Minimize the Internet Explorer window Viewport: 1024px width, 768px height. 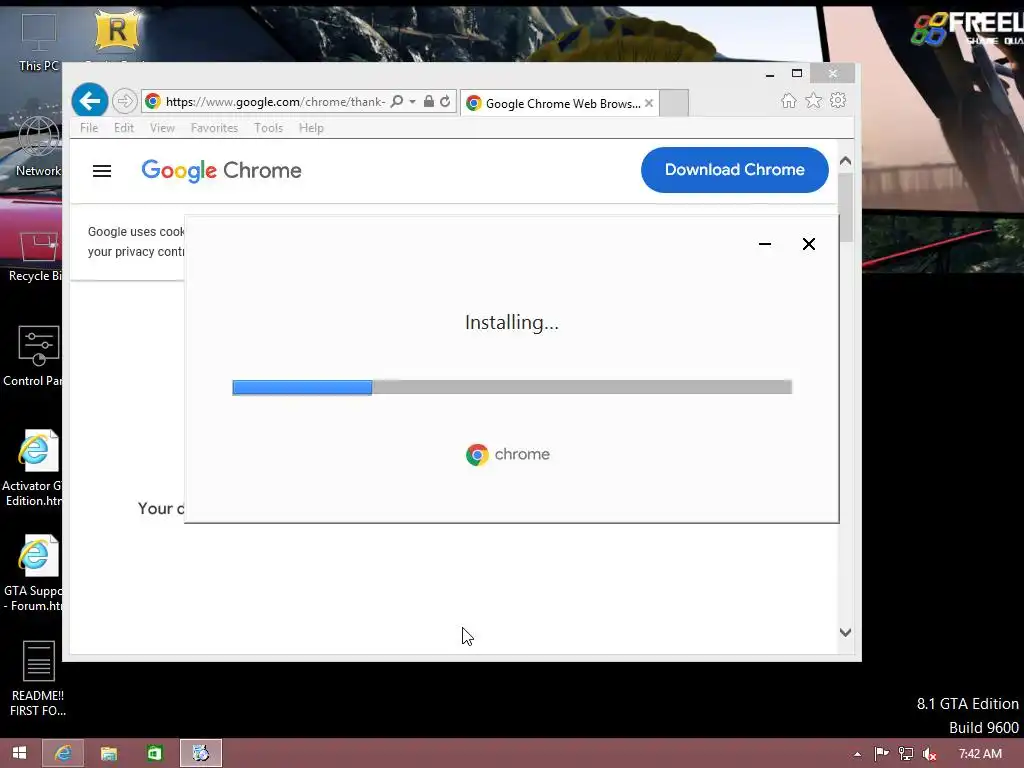[770, 74]
